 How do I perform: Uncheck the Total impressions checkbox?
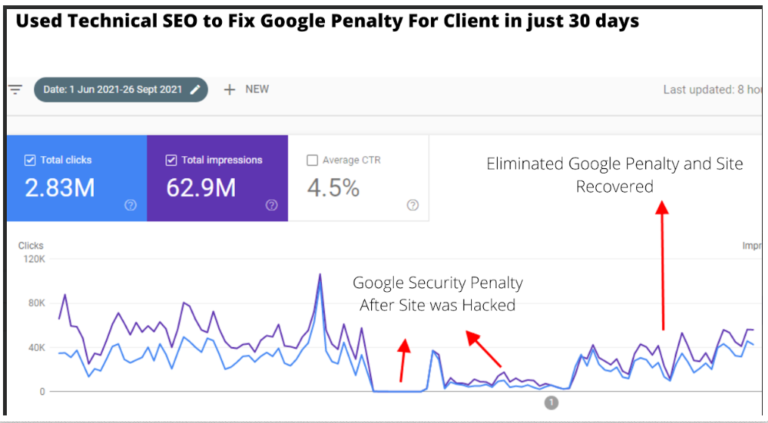[x=170, y=160]
